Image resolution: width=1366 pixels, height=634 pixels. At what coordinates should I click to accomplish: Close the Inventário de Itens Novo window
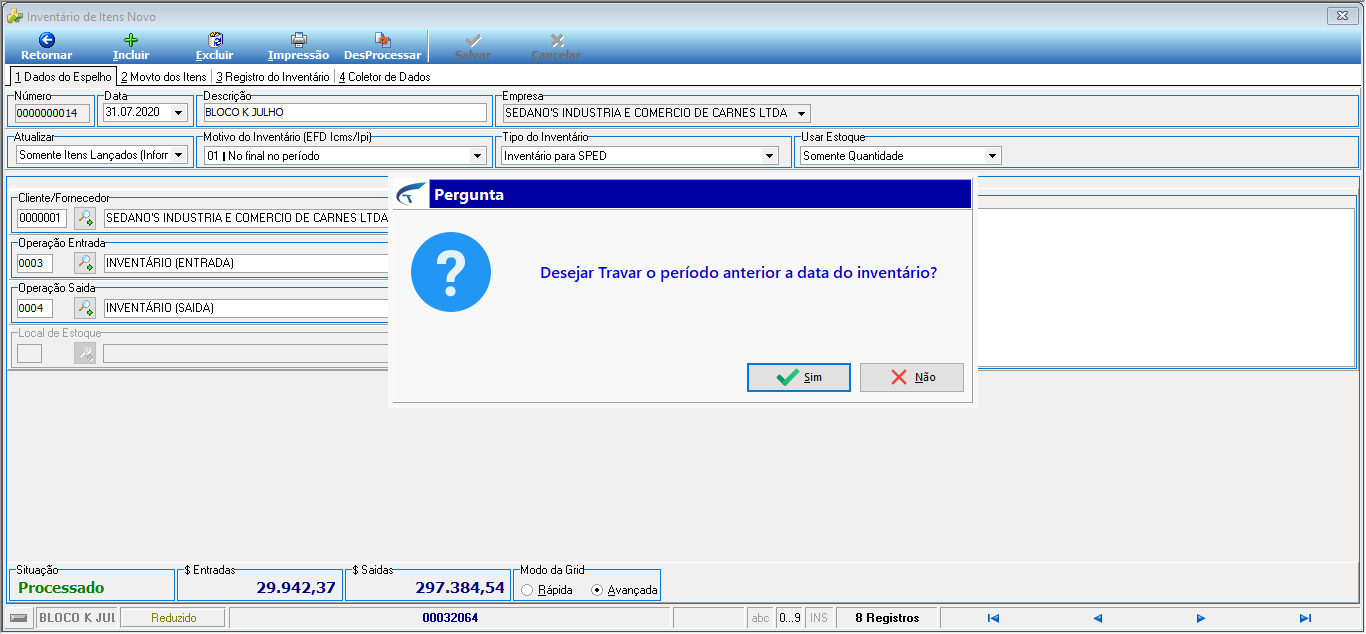click(1341, 16)
